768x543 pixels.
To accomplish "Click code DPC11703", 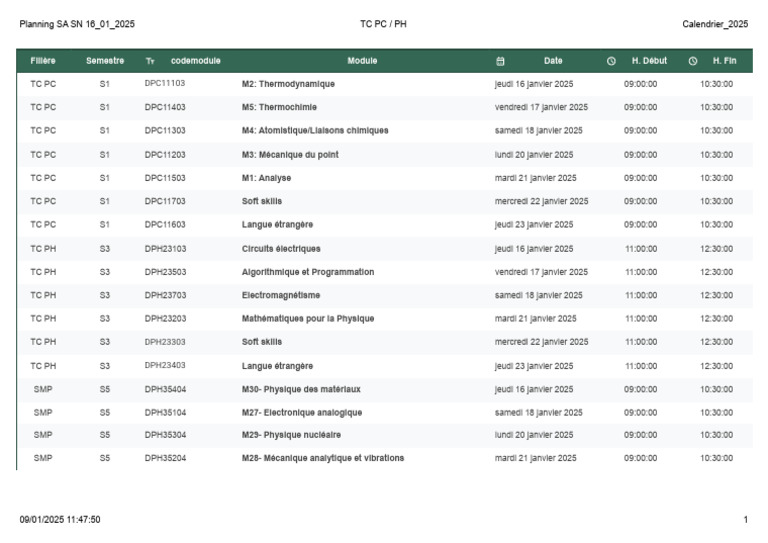I will point(165,201).
